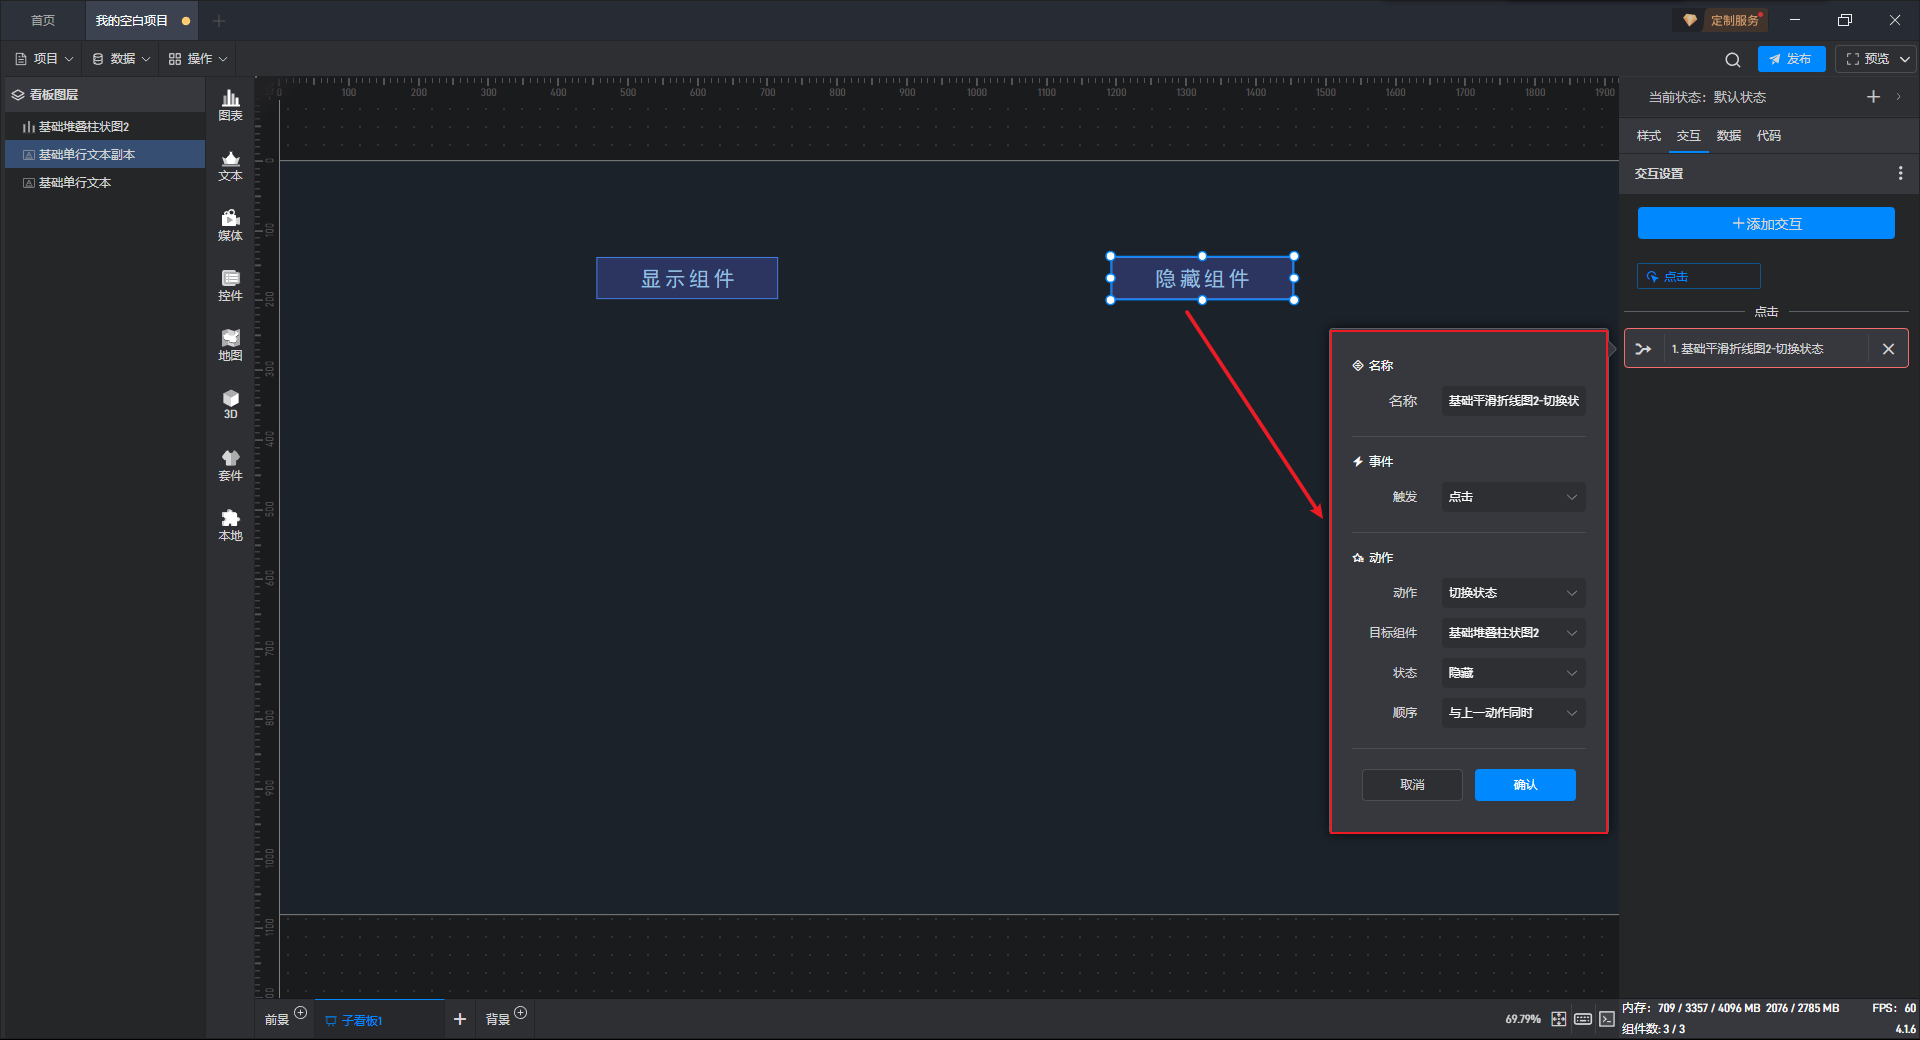The image size is (1920, 1040).
Task: Click the plus icon next to 背景
Action: click(520, 1013)
